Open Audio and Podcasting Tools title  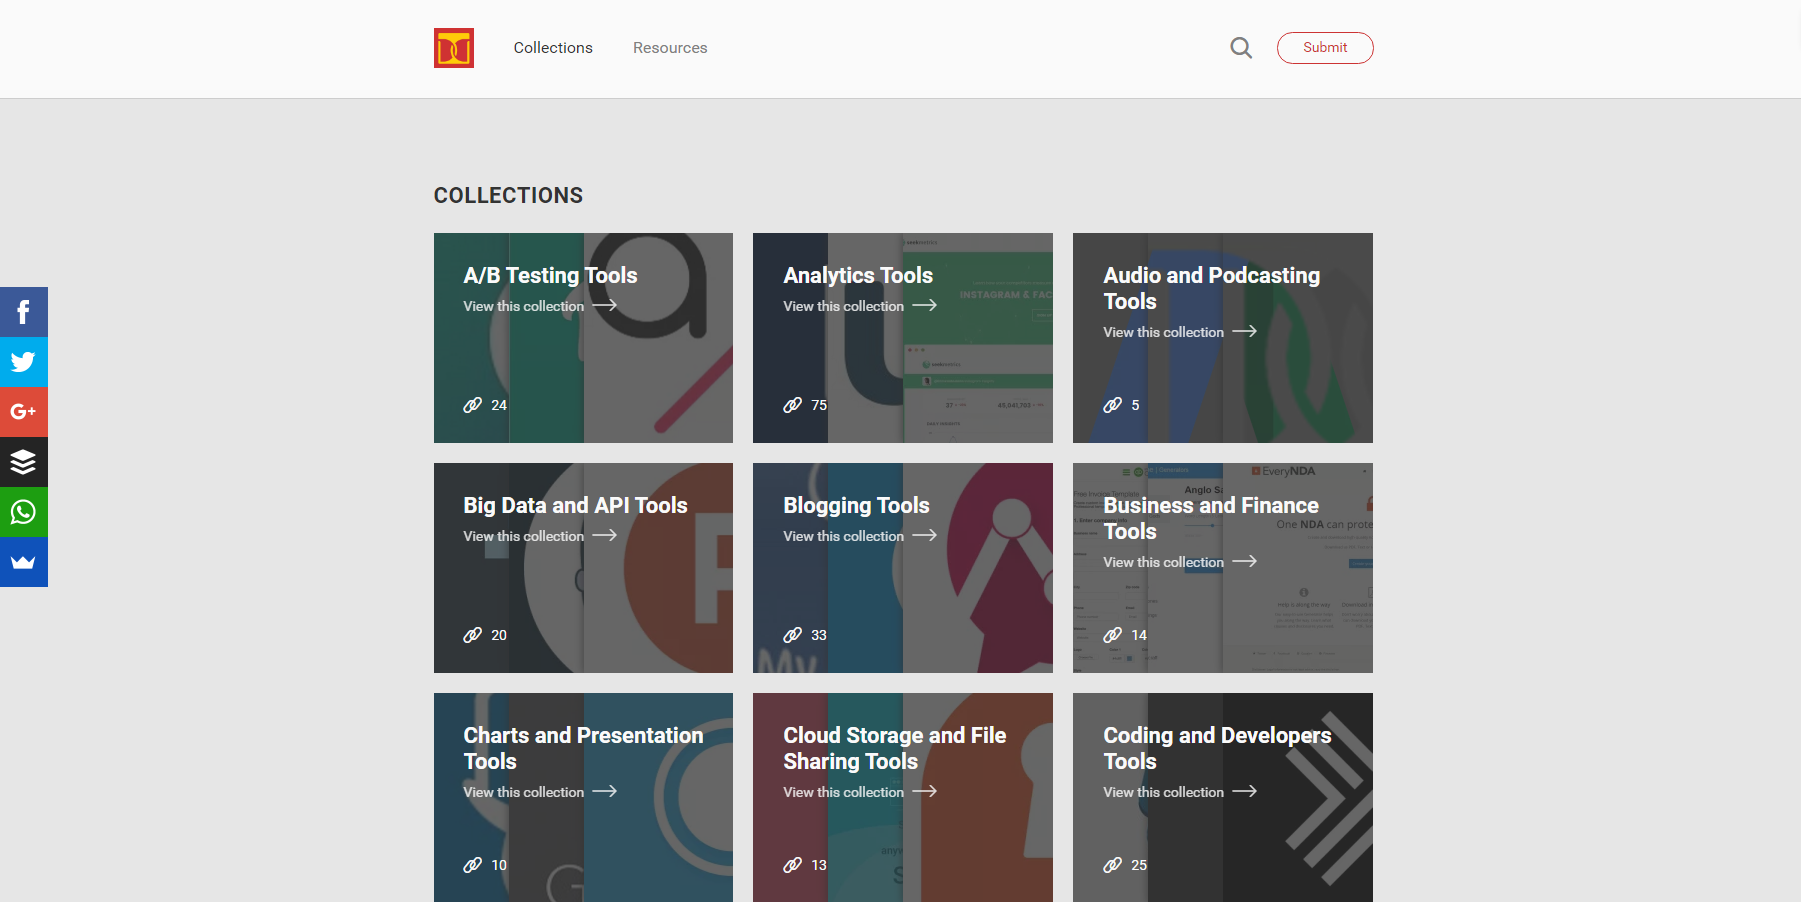point(1211,288)
